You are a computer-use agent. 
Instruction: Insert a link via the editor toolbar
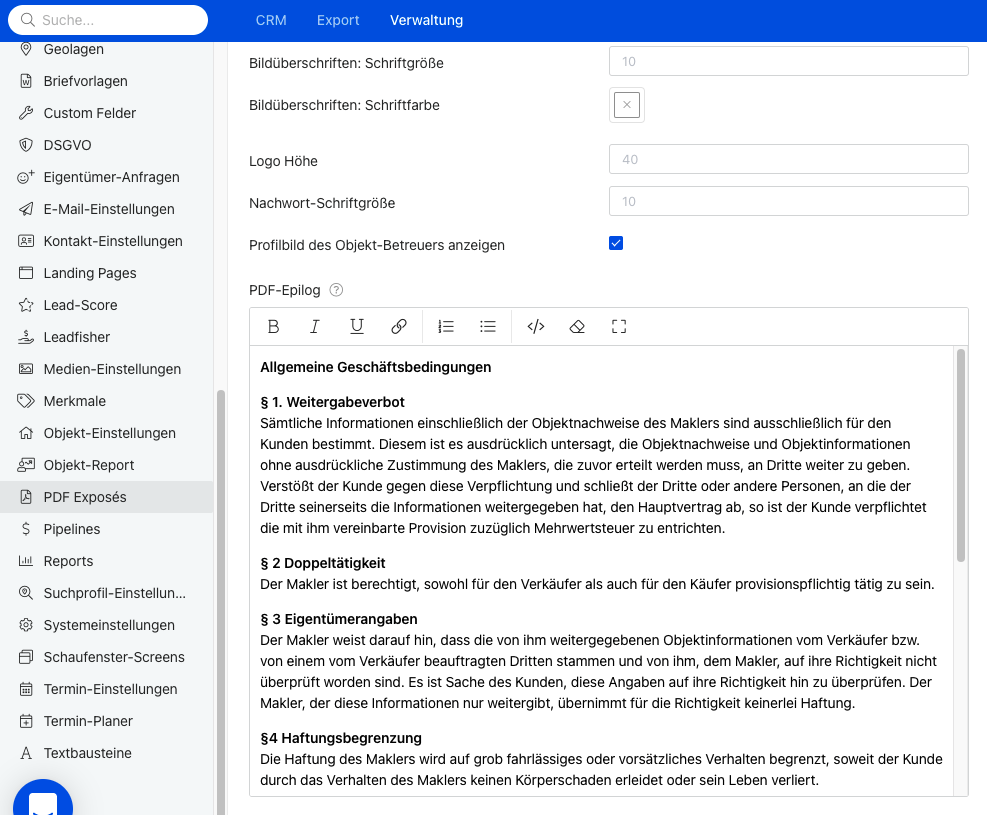point(398,327)
